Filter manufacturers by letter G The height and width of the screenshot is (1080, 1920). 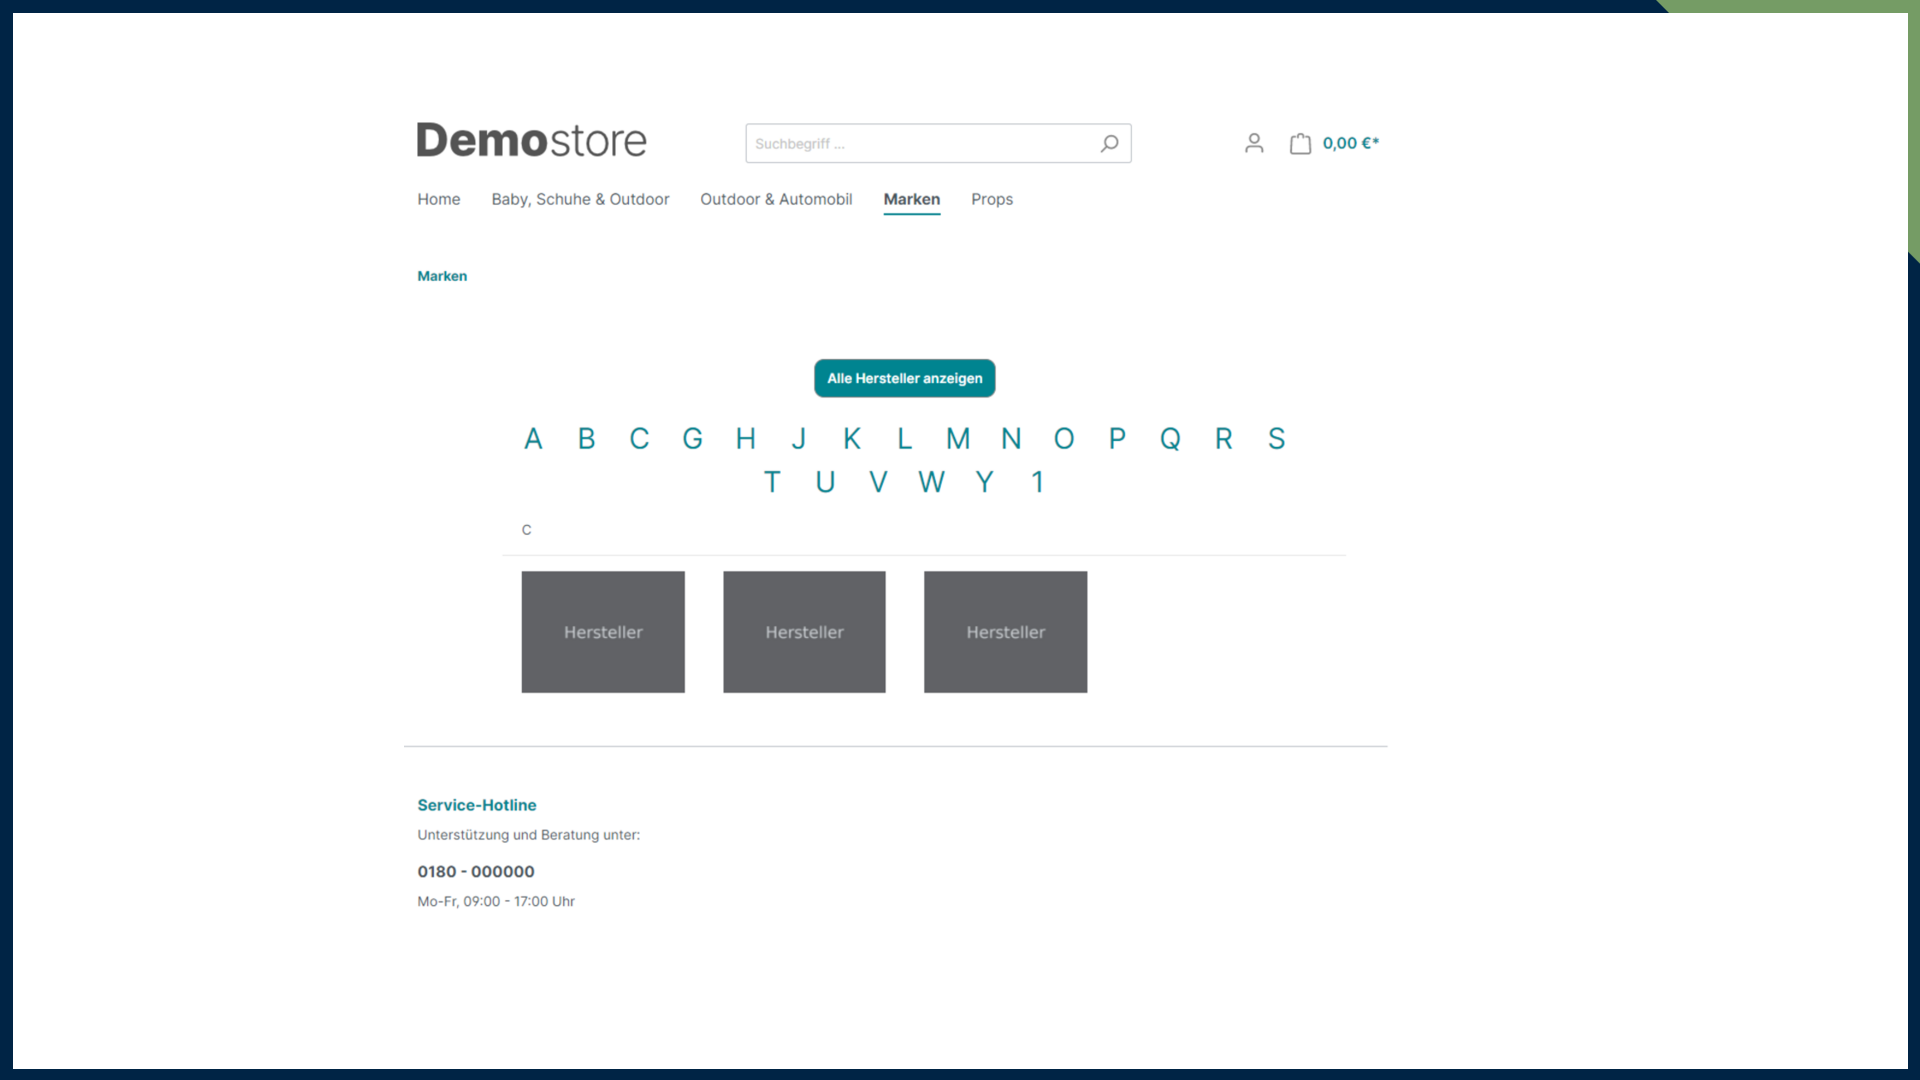click(x=692, y=439)
